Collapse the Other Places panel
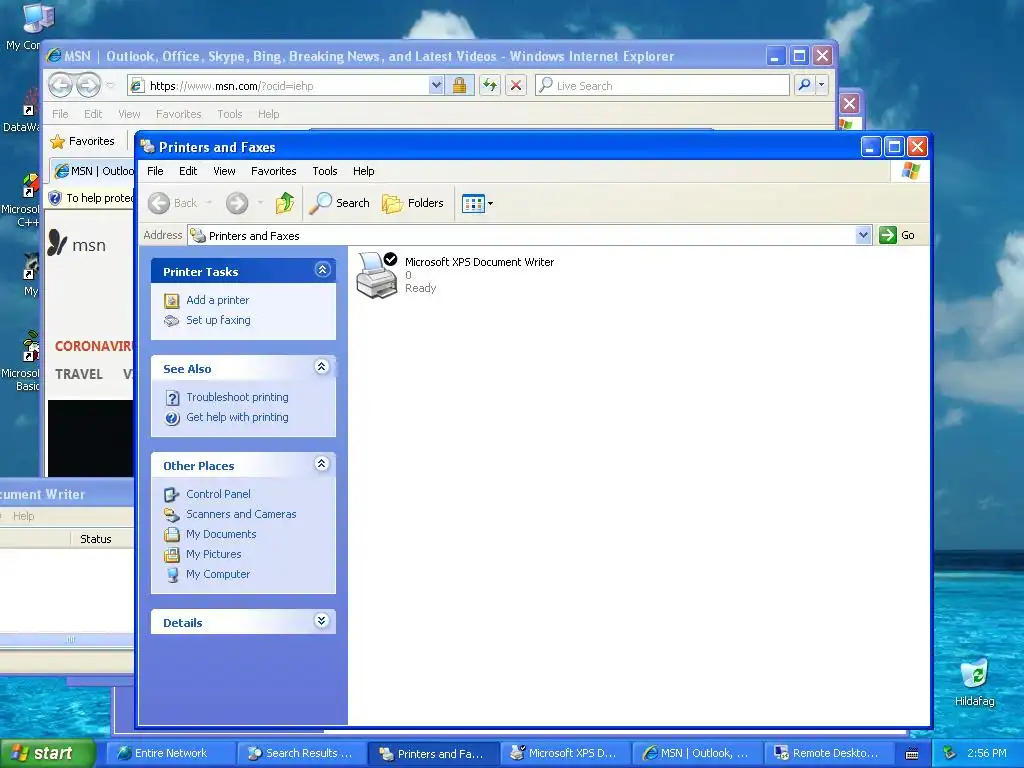Viewport: 1024px width, 768px height. point(321,464)
